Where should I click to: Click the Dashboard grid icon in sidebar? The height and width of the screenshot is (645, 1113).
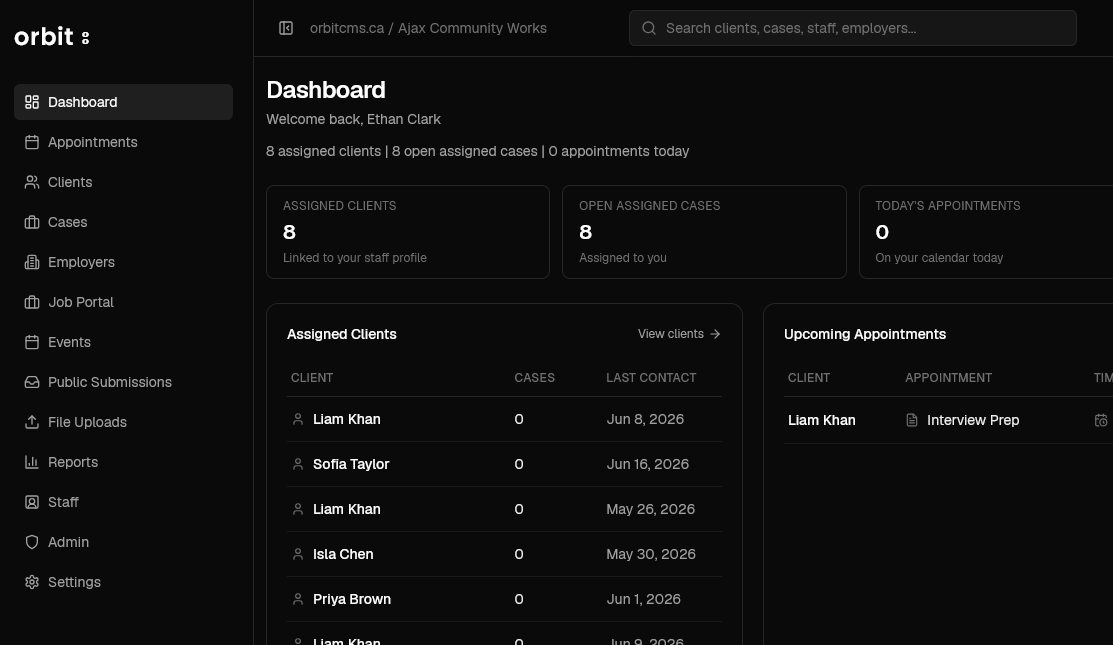[32, 102]
